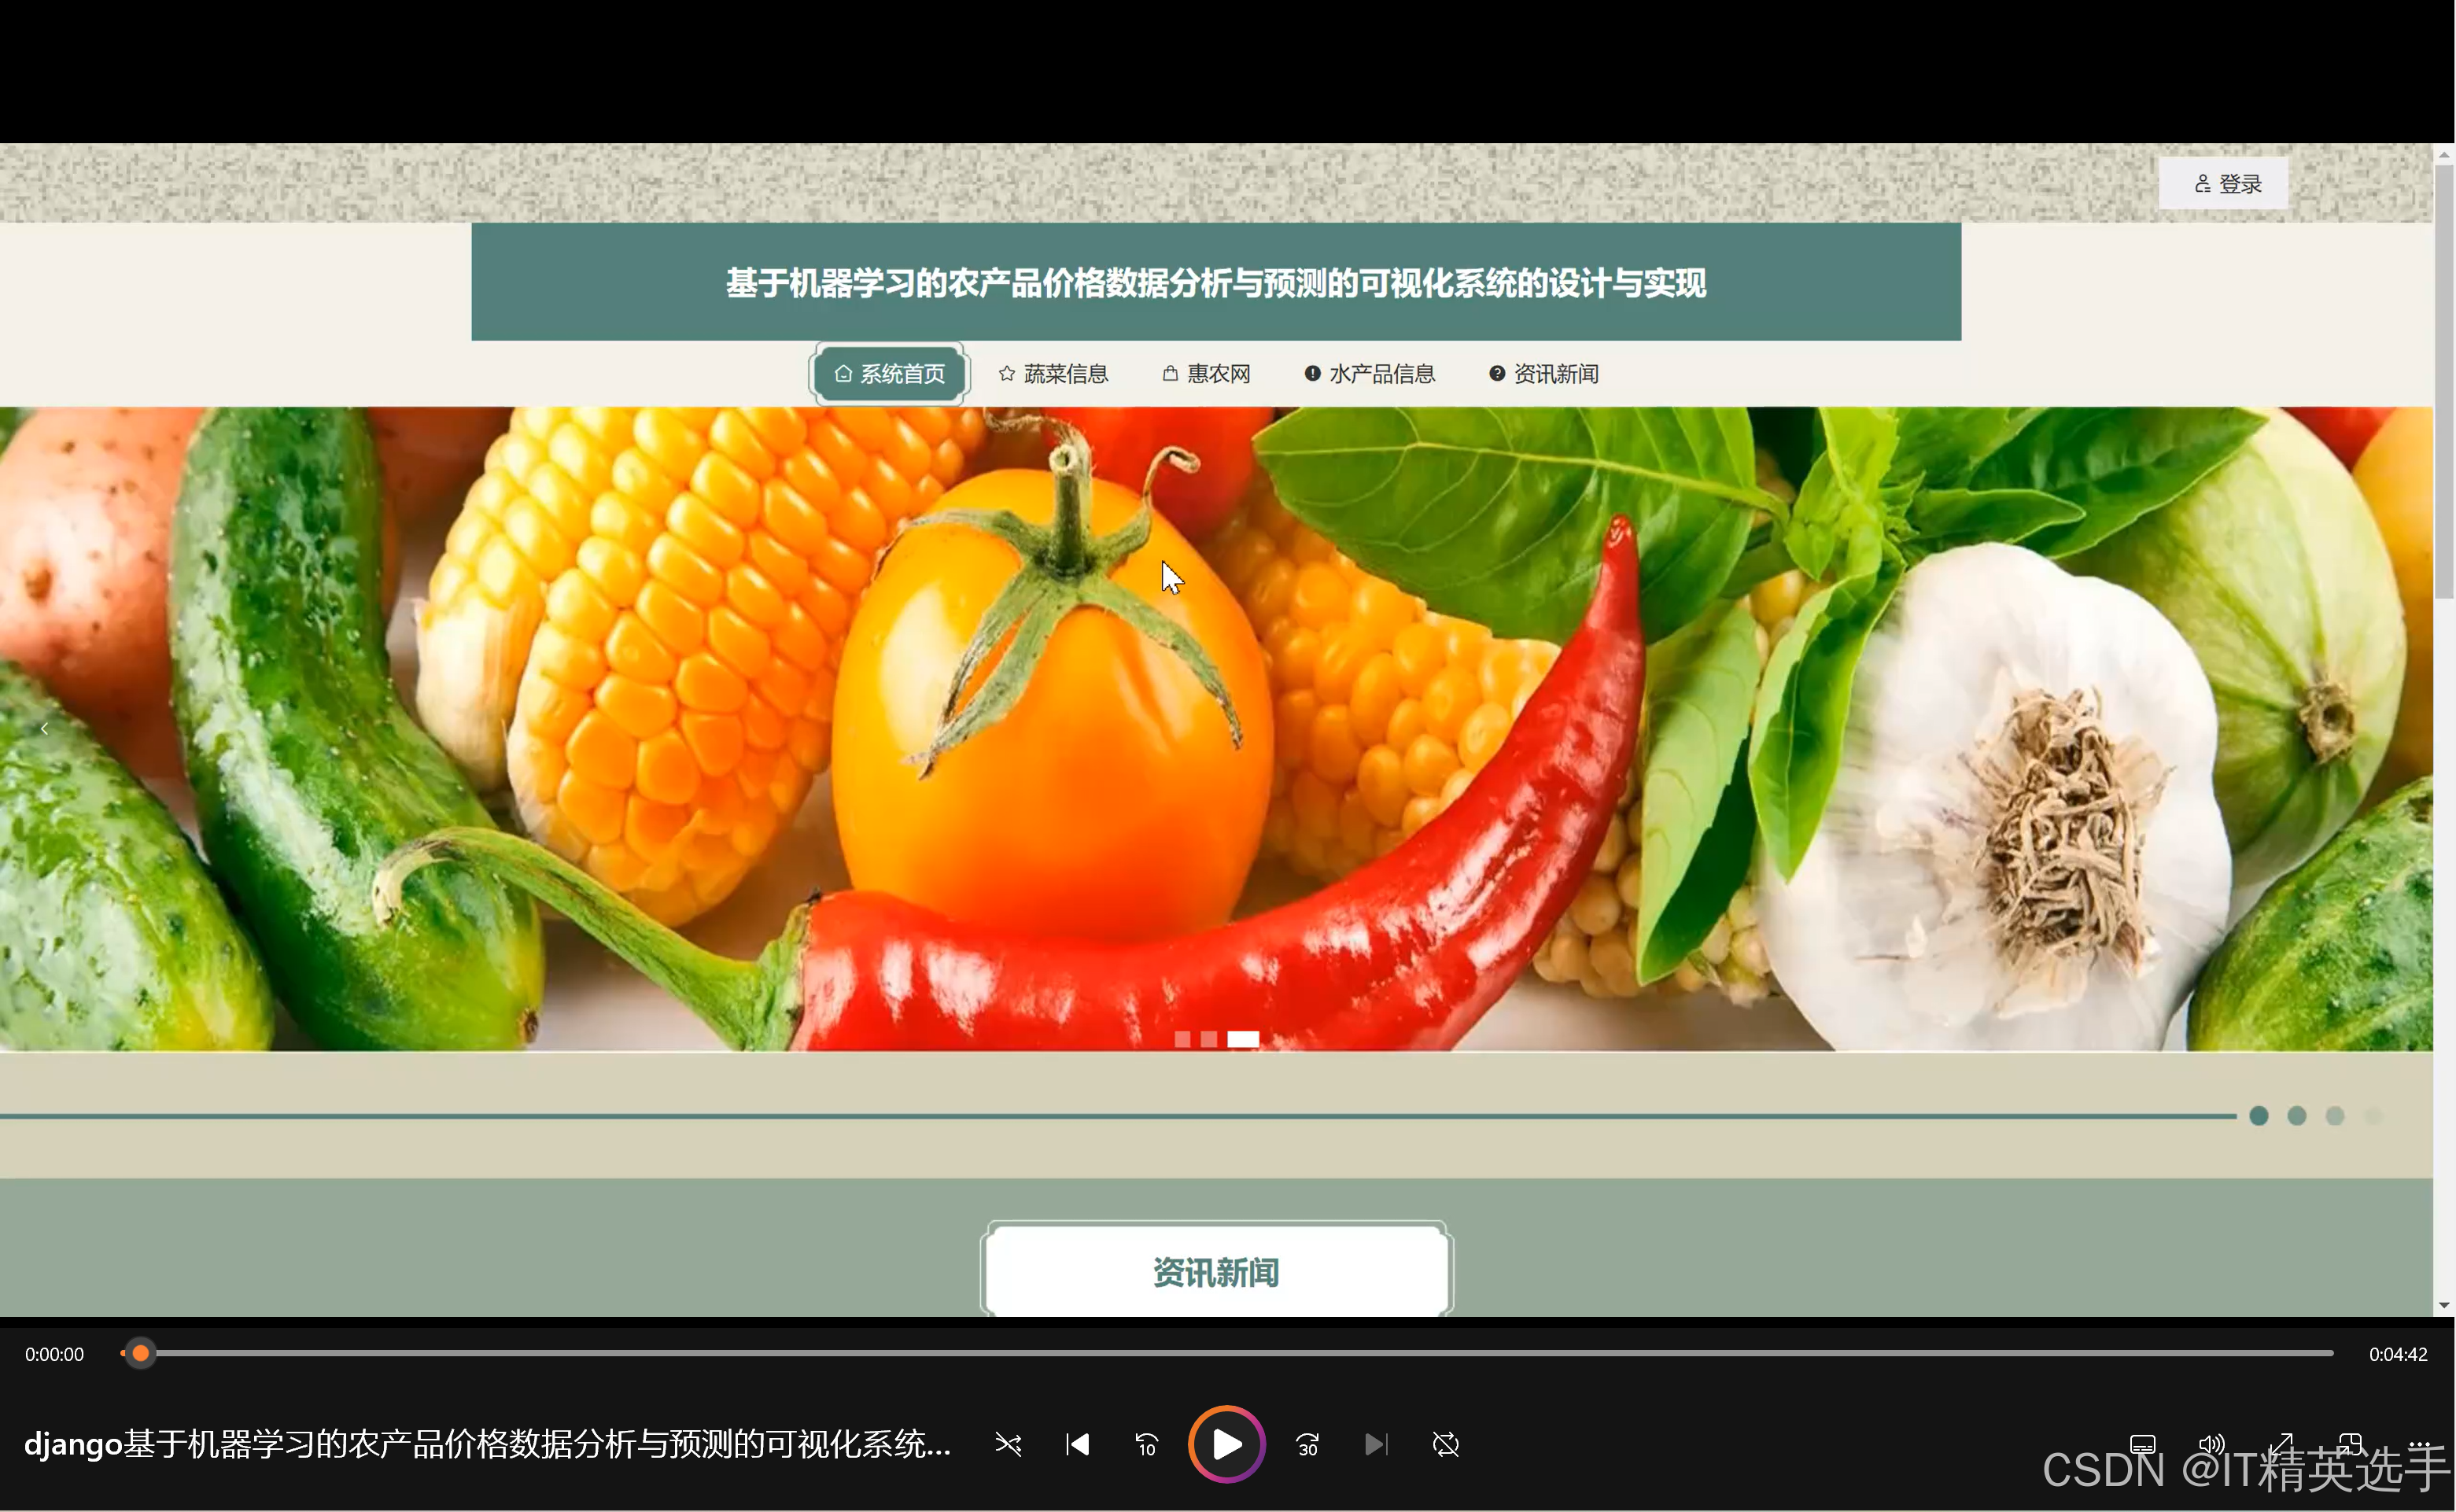Skip forward 30 seconds

coord(1307,1444)
